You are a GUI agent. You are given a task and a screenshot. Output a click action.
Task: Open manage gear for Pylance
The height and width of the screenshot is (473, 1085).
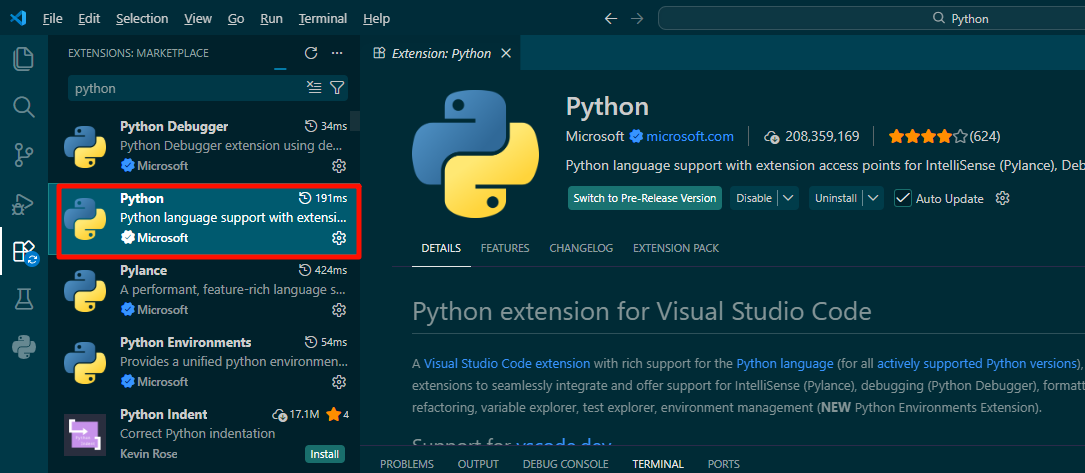[338, 309]
